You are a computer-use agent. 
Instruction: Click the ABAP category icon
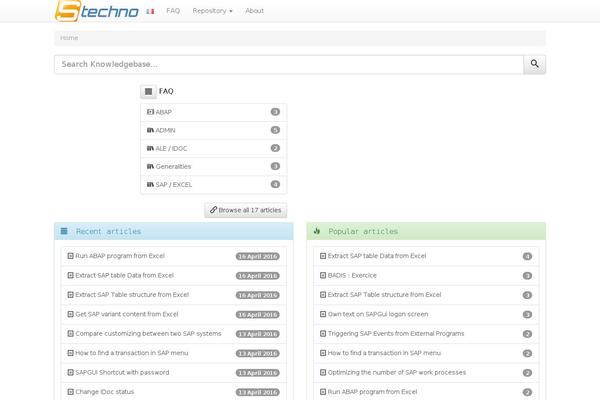pos(150,112)
